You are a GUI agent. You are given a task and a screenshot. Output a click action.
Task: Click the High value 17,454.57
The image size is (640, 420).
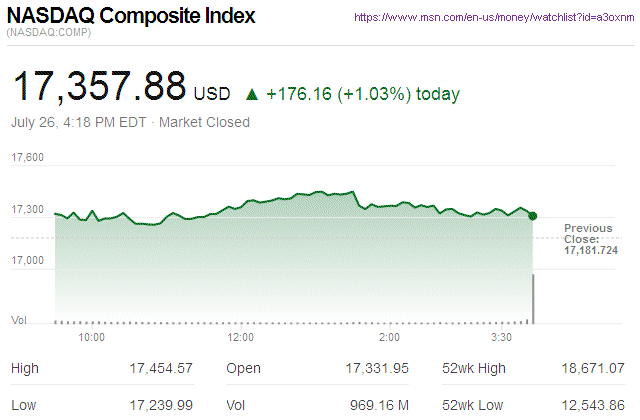[x=160, y=369]
